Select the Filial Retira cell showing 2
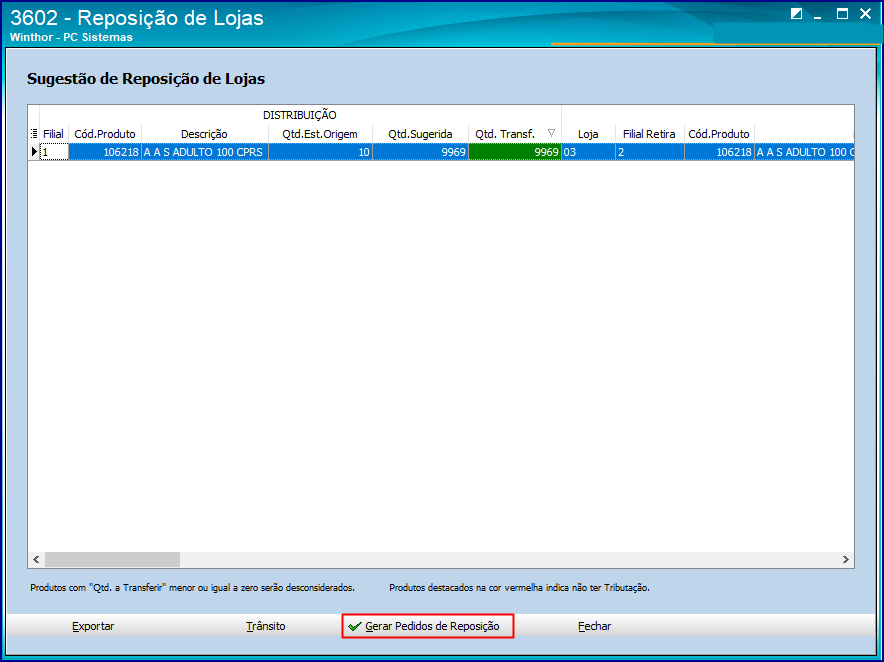Viewport: 884px width, 662px height. [x=649, y=152]
